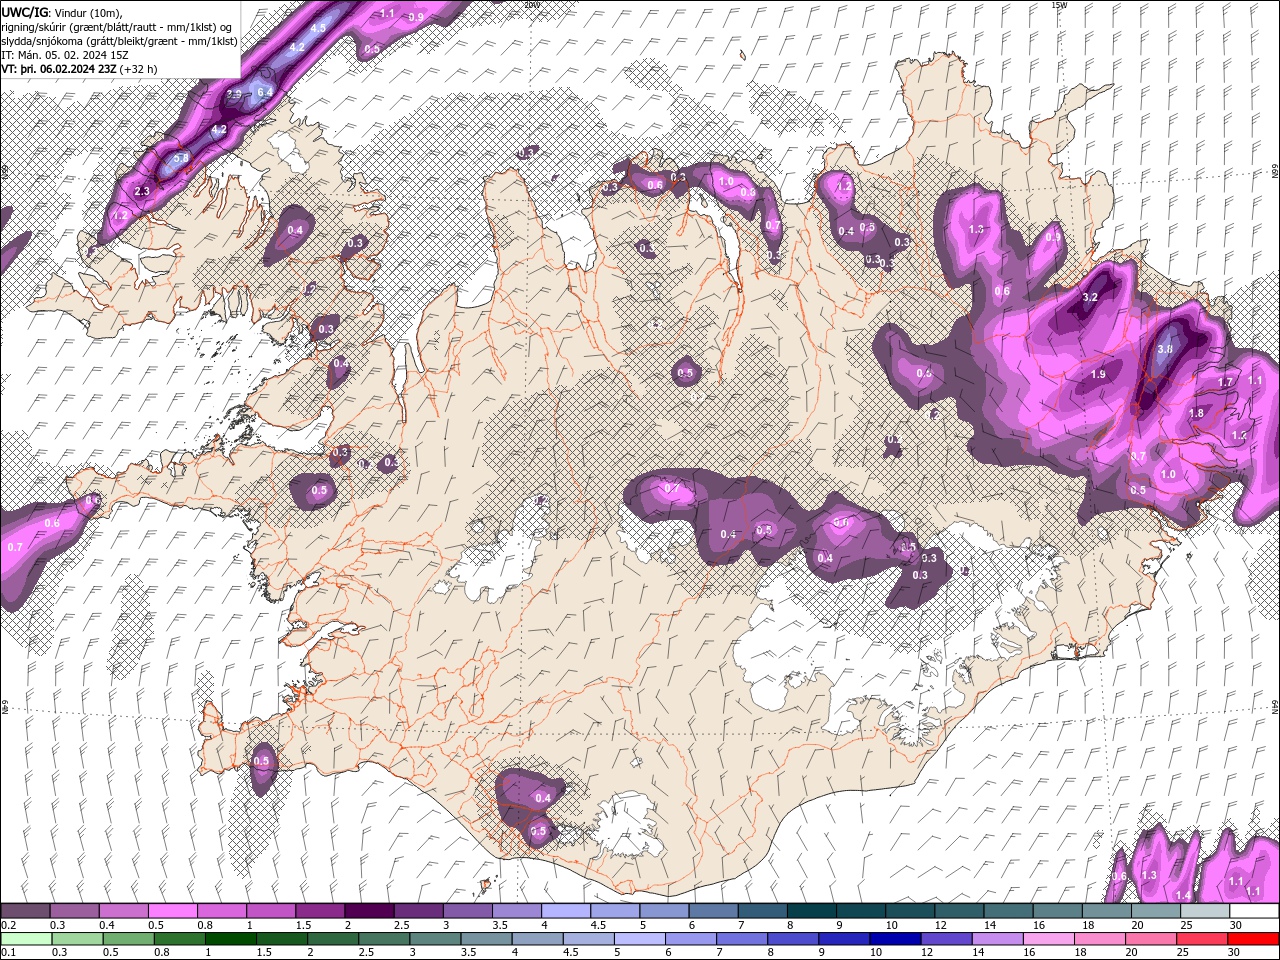Click the 4.5 precipitation value on the map
Screen dimensions: 1280x960
coord(318,28)
